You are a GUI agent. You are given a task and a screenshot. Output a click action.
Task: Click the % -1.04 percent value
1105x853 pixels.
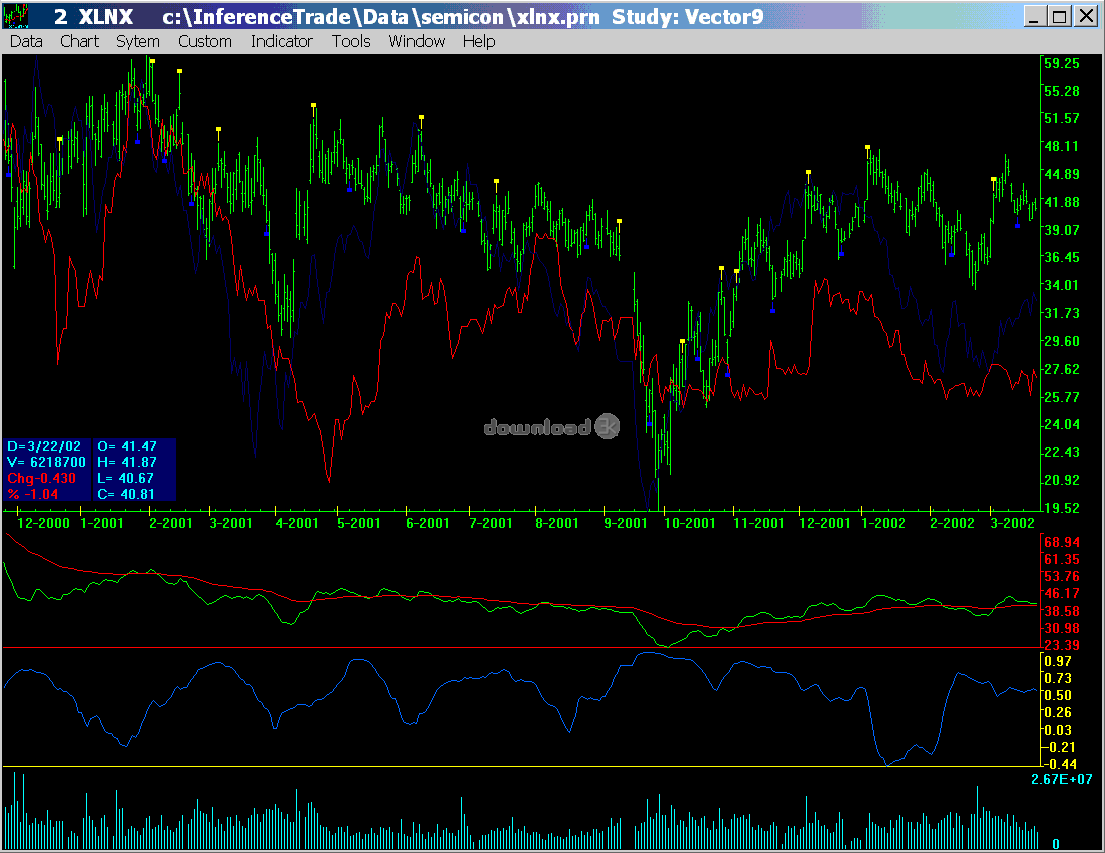coord(32,494)
